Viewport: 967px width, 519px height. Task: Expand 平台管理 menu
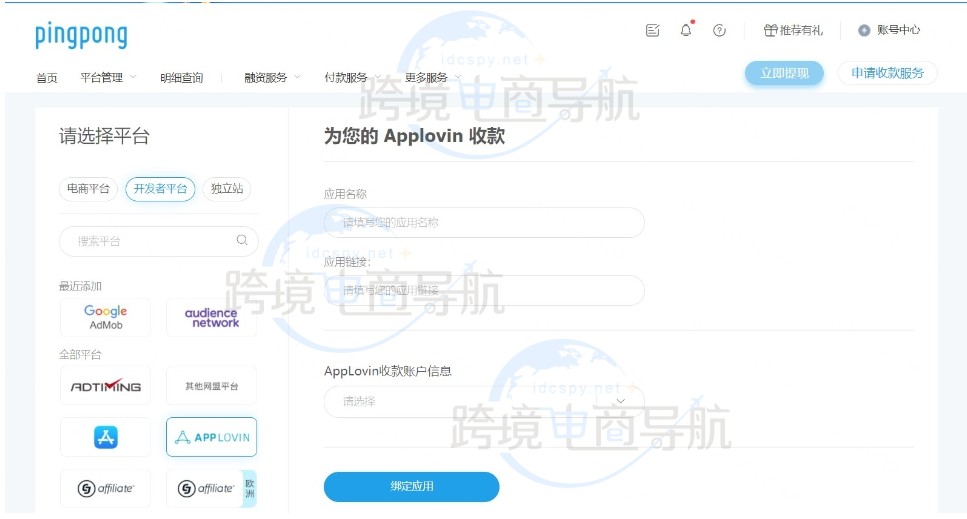pos(108,78)
